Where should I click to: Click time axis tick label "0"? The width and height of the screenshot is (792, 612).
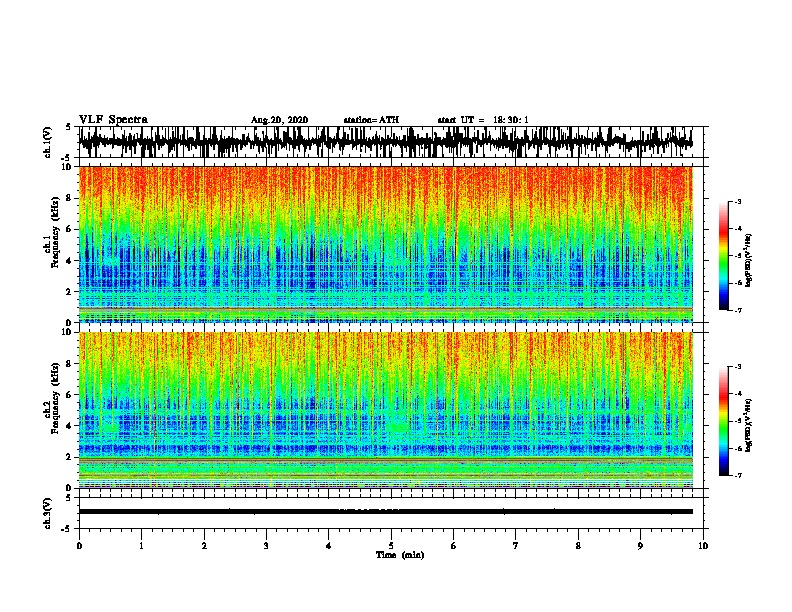point(79,546)
